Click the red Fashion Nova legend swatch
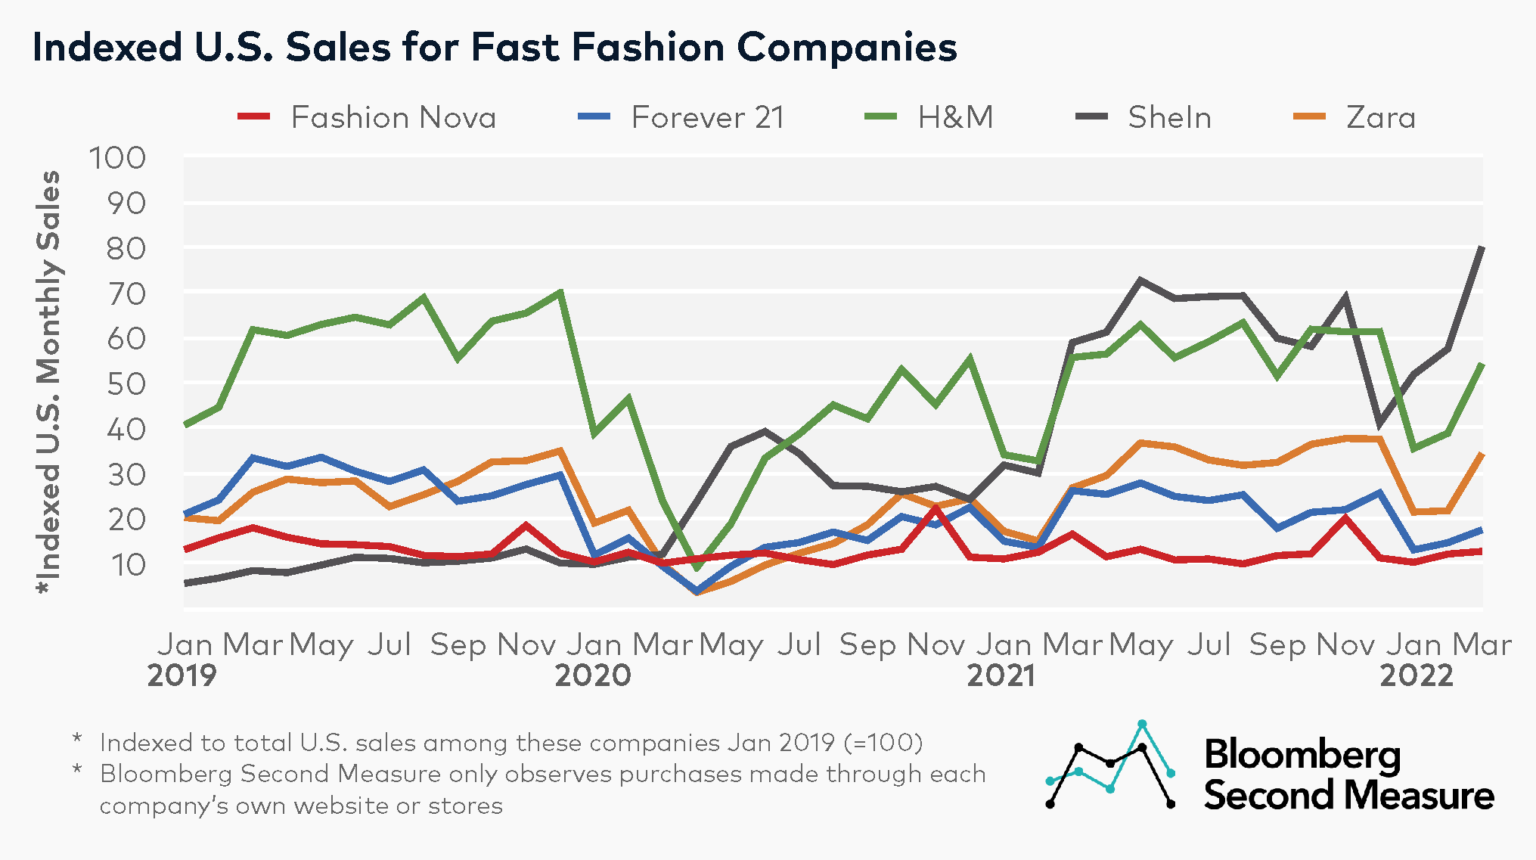The height and width of the screenshot is (860, 1536). click(254, 117)
